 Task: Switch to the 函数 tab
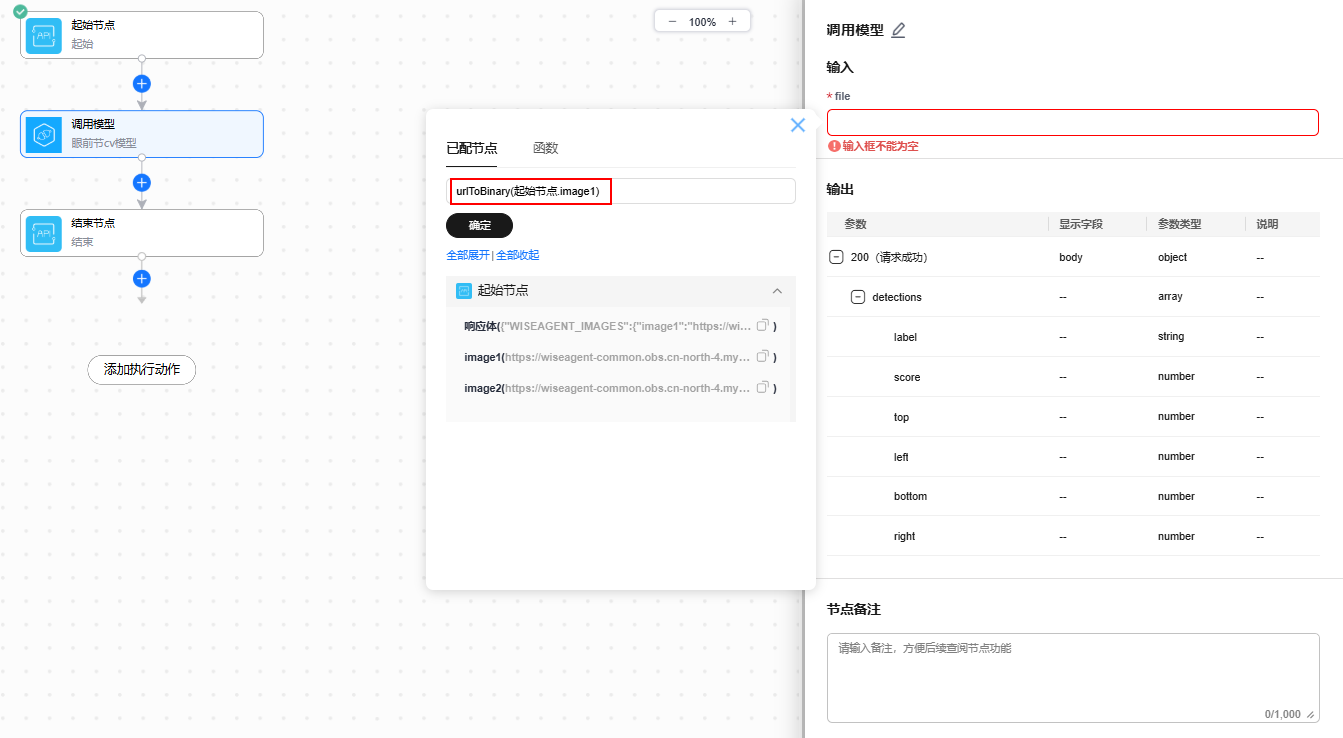click(545, 148)
